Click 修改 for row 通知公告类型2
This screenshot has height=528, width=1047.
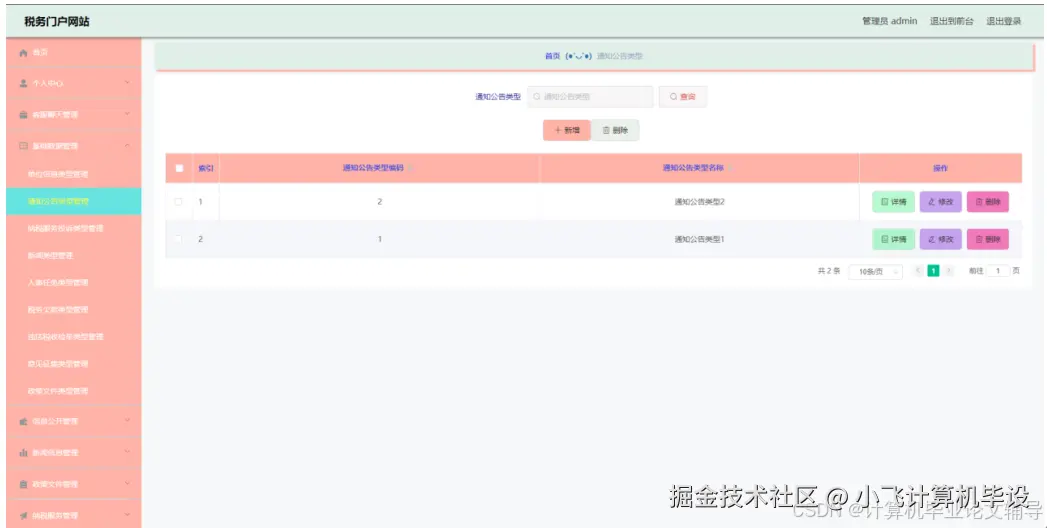pyautogui.click(x=940, y=202)
